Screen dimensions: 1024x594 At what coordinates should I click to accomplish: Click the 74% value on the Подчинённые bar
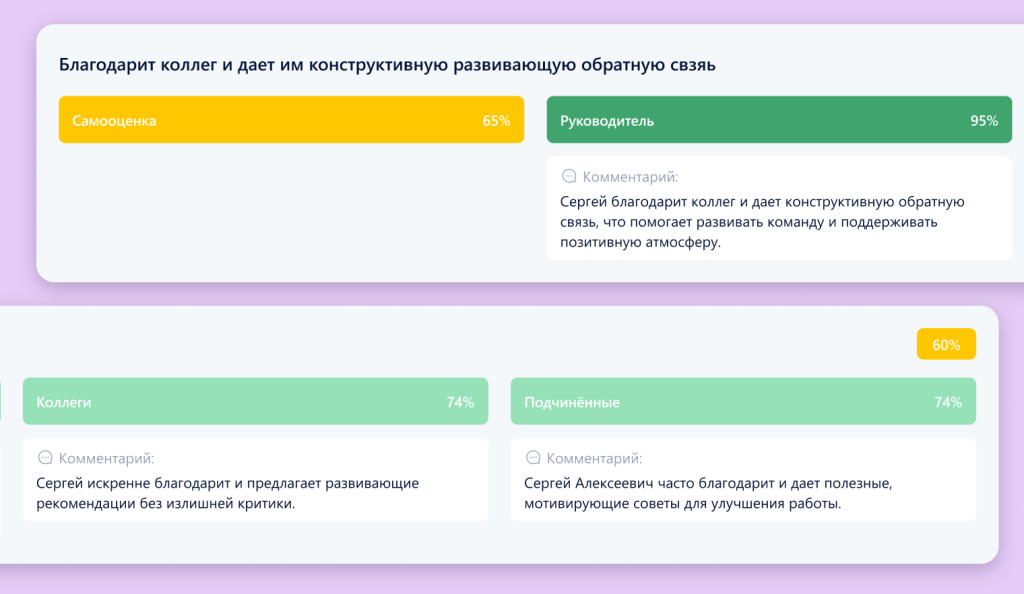coord(948,402)
